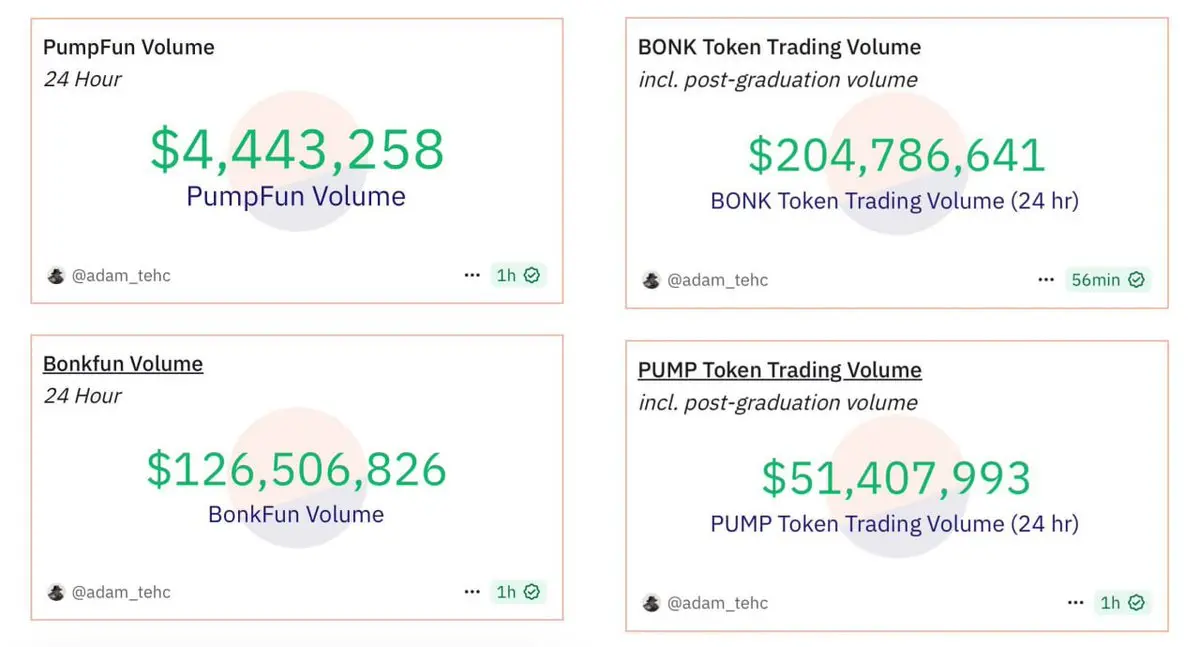1200x647 pixels.
Task: Click the 1h refresh badge on Bonkfun Volume
Action: click(x=518, y=592)
